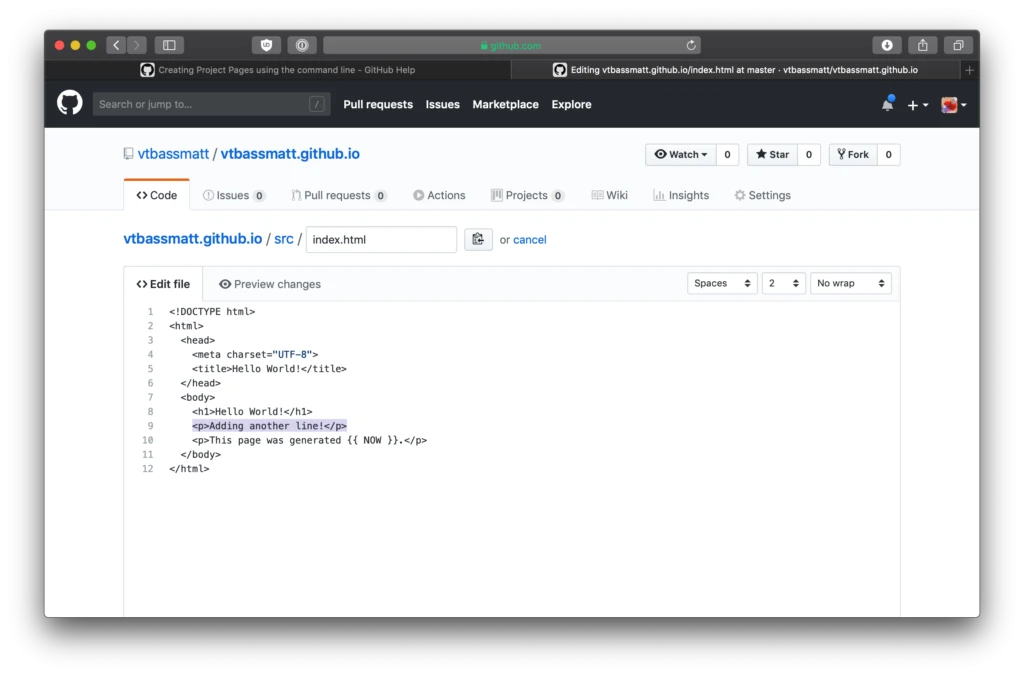Click the GitHub Octocat logo

(69, 103)
